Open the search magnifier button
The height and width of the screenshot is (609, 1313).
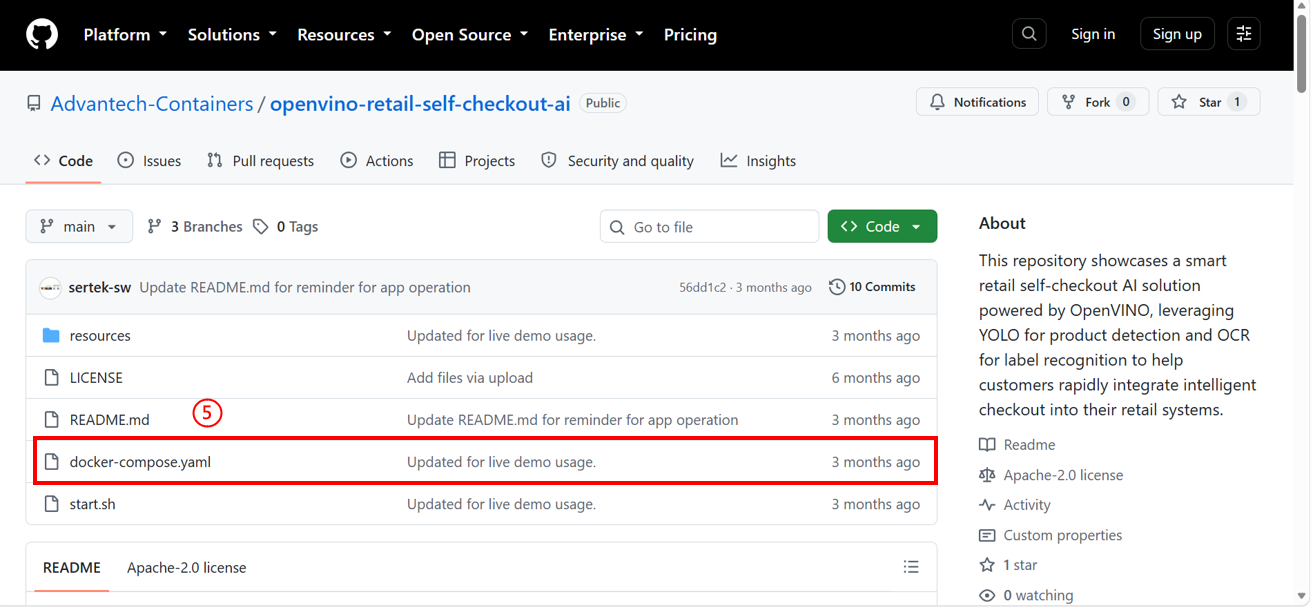click(1029, 34)
